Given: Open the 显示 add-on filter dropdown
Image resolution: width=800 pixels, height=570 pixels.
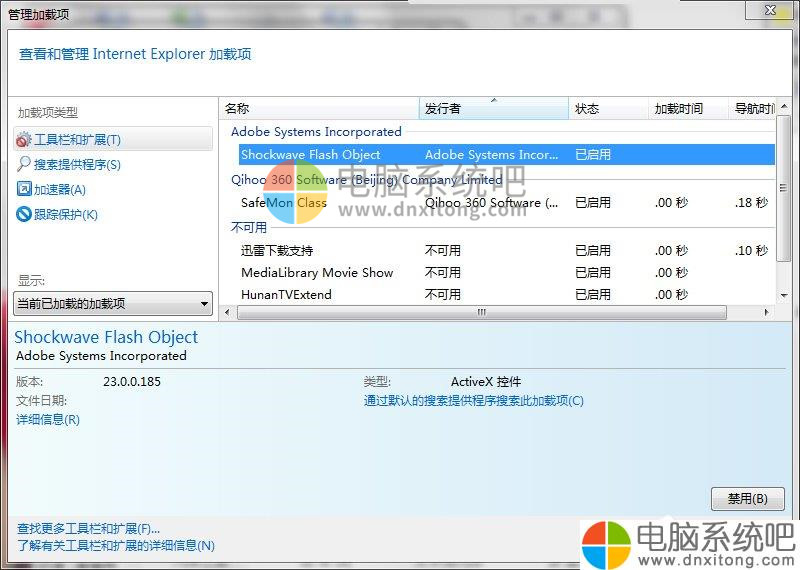Looking at the screenshot, I should (x=114, y=304).
